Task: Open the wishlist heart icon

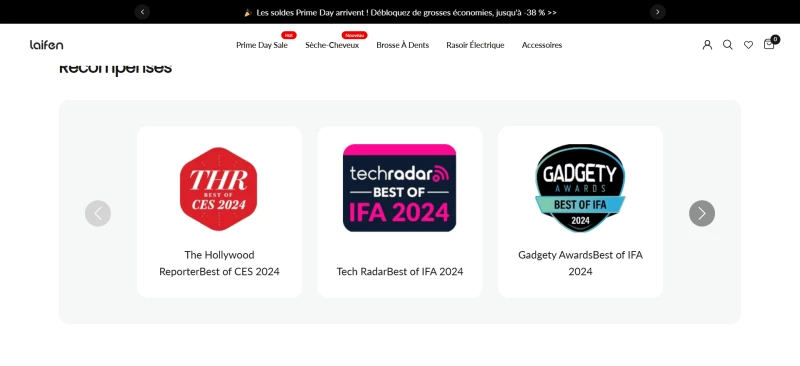Action: 748,45
